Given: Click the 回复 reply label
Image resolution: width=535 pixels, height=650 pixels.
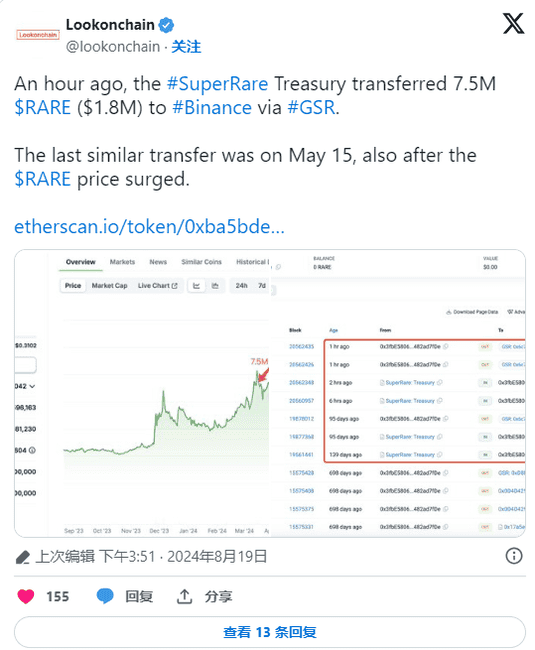Looking at the screenshot, I should tap(139, 597).
